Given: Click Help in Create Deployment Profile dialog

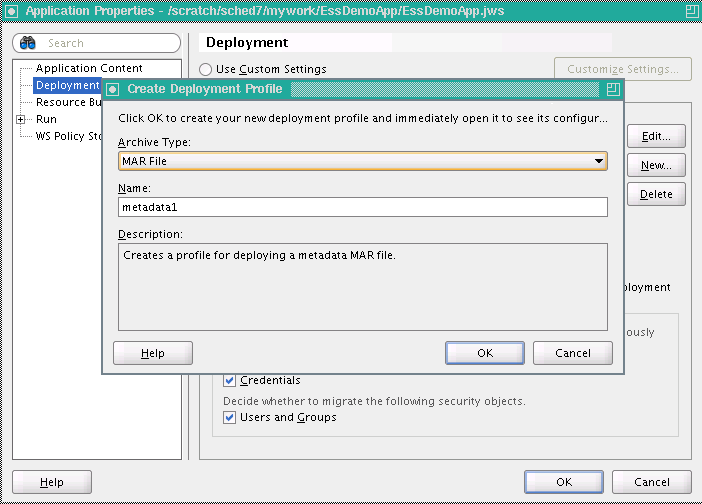Looking at the screenshot, I should [153, 353].
